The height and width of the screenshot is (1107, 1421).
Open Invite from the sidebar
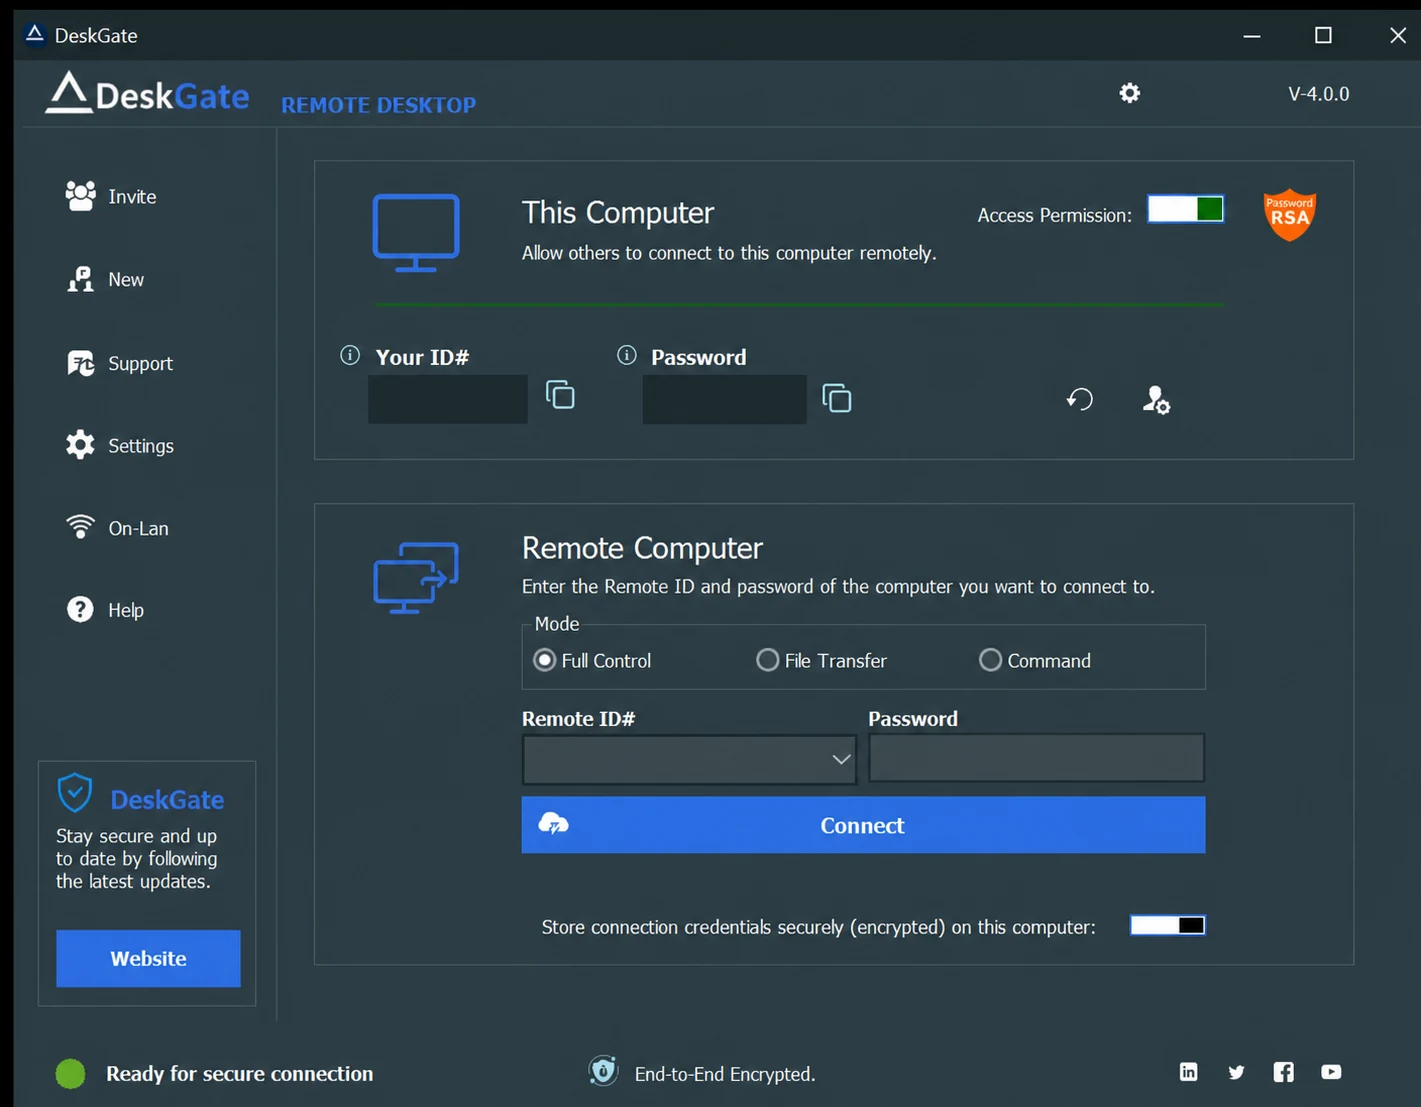pyautogui.click(x=111, y=196)
